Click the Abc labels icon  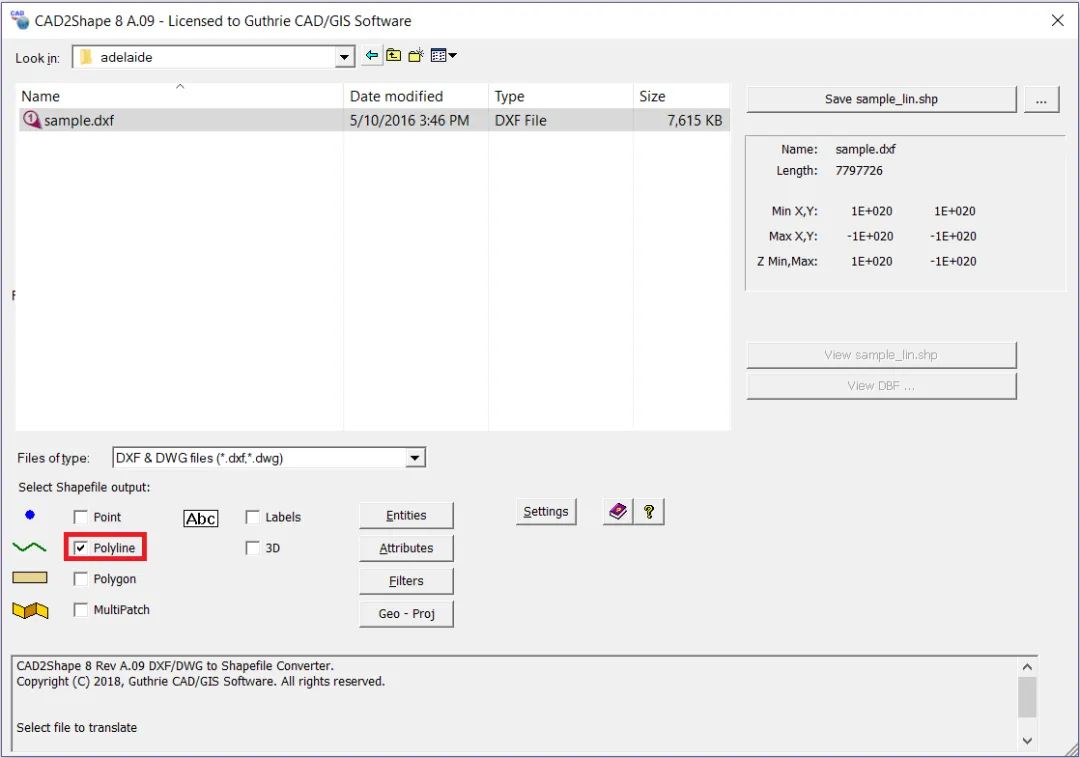click(201, 518)
